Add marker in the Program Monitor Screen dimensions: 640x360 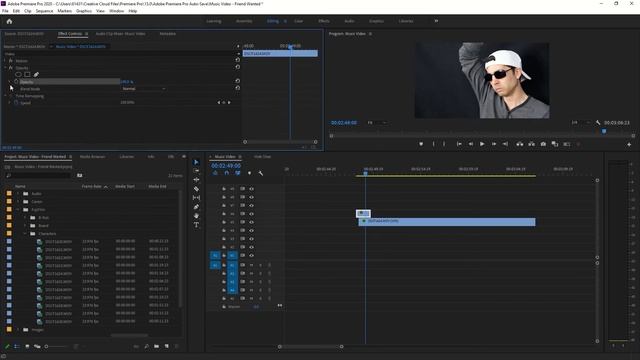(421, 144)
